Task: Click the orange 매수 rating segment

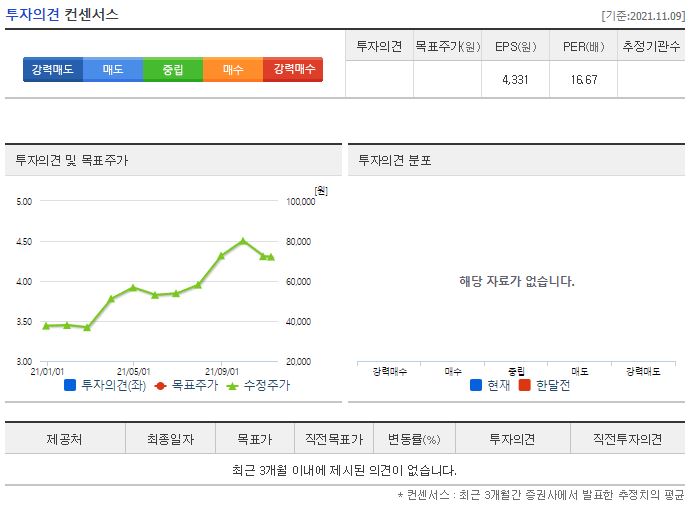Action: pos(233,69)
